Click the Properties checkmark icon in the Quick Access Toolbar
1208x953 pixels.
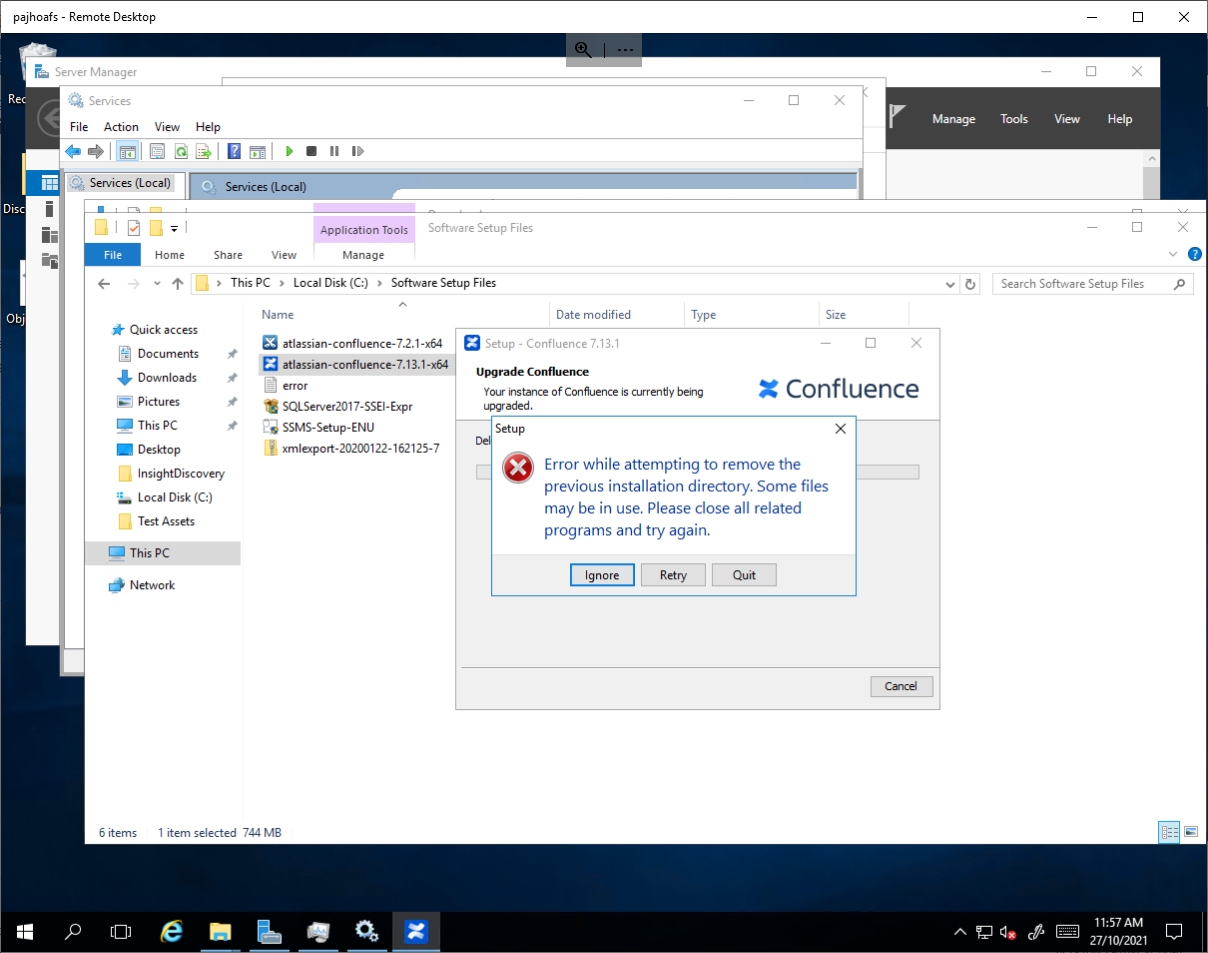click(x=133, y=228)
